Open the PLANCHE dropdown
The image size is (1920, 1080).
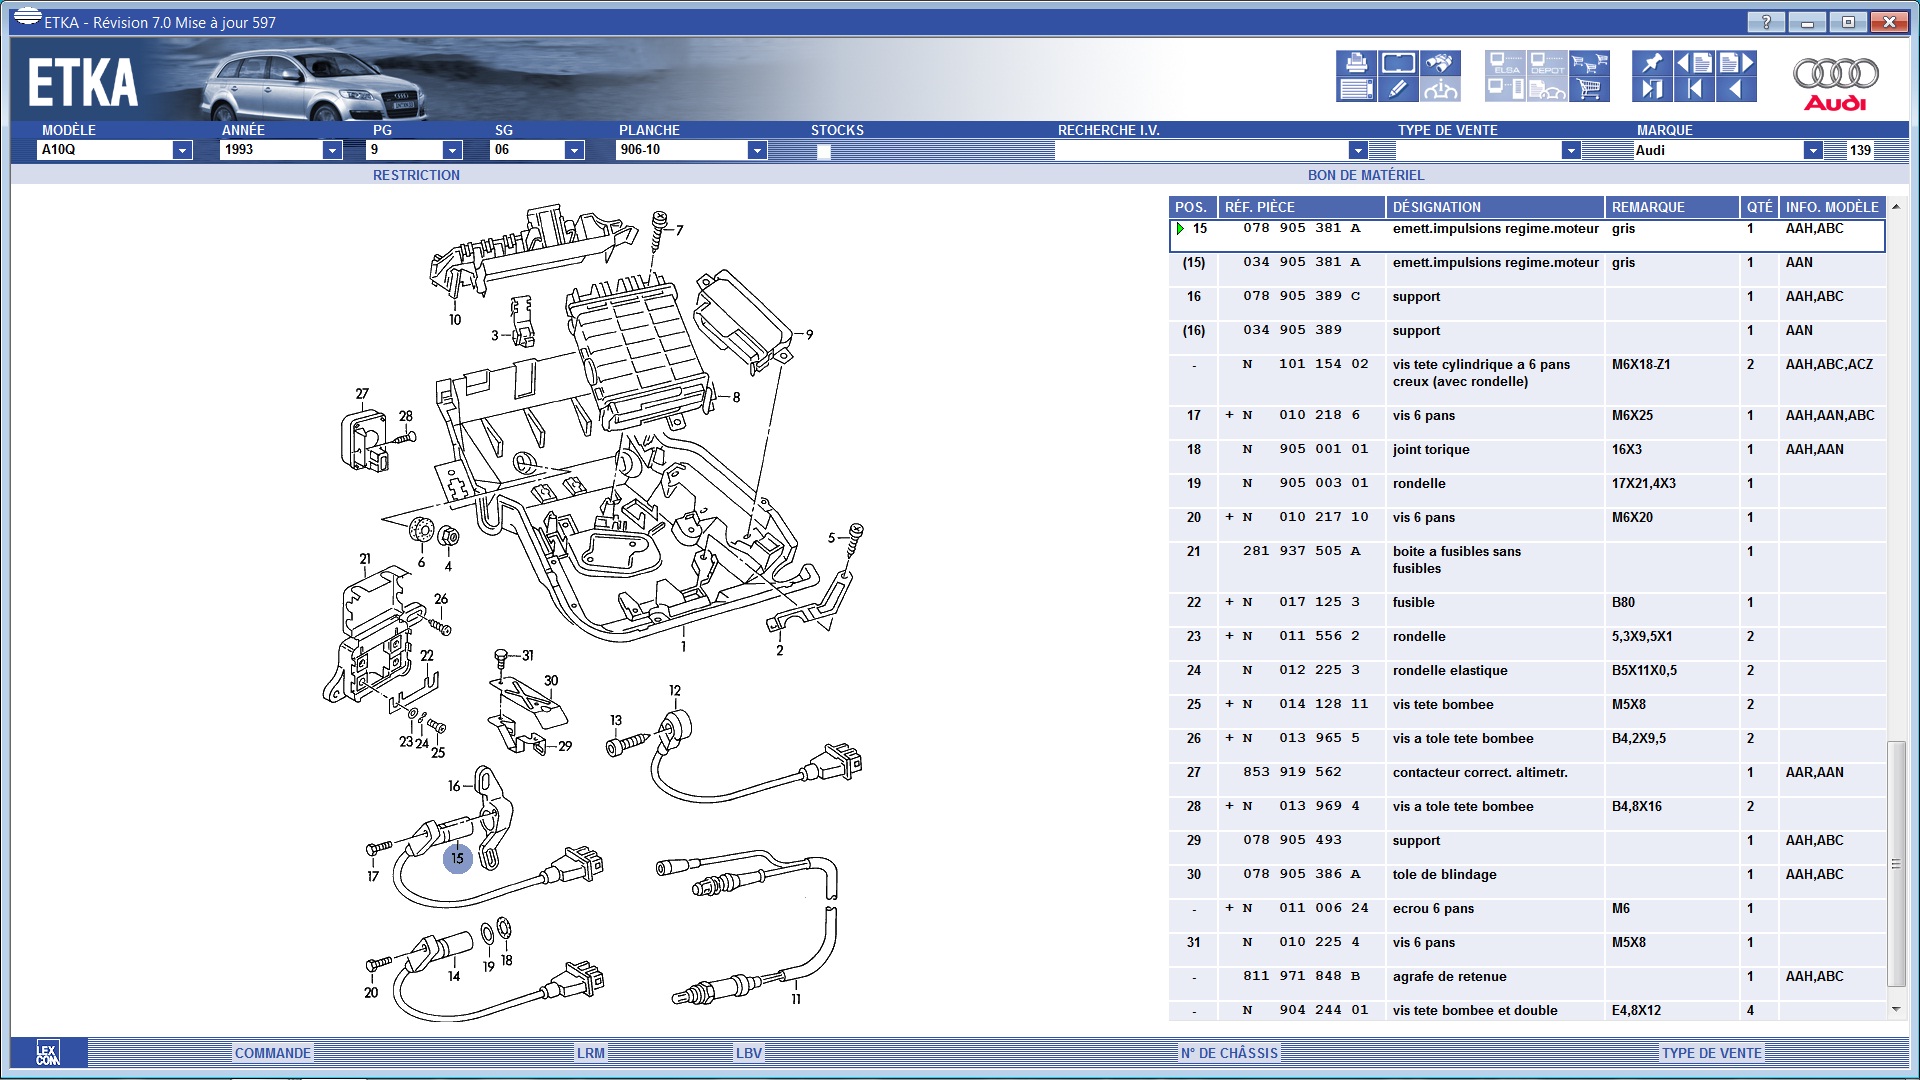click(757, 150)
